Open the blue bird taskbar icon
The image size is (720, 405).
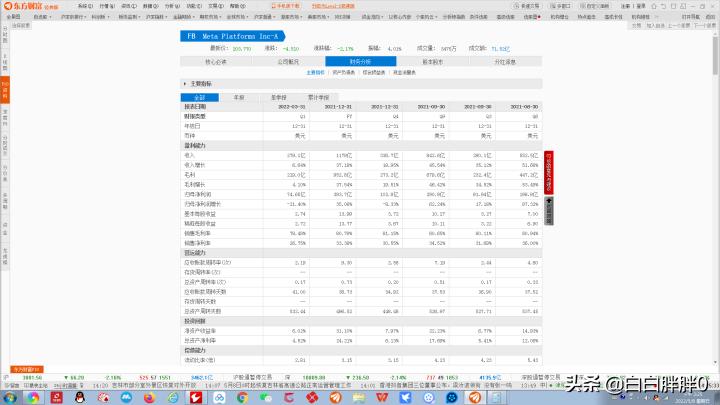[x=405, y=398]
